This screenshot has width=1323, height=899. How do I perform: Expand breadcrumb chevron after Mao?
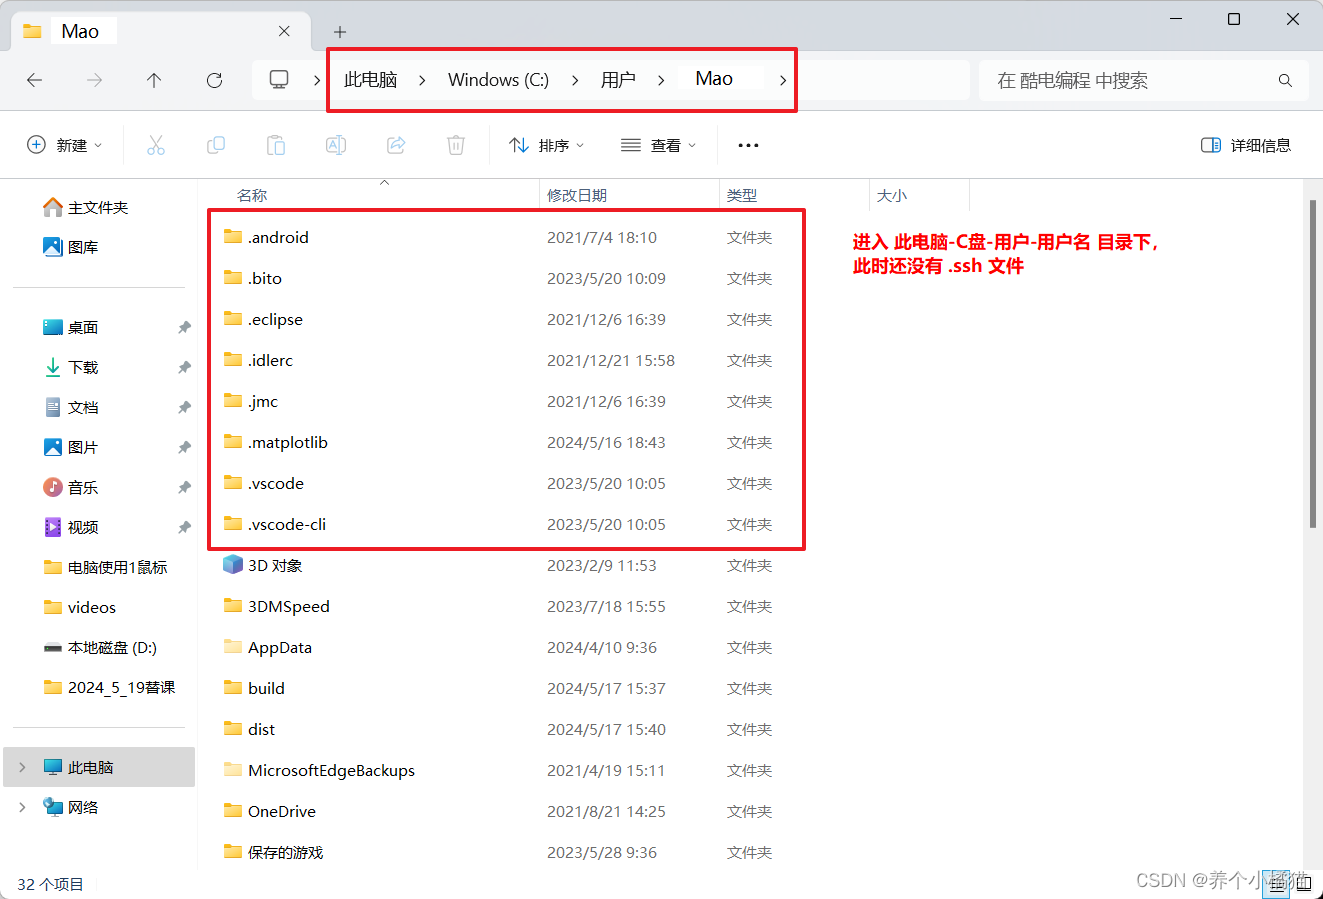[x=783, y=80]
